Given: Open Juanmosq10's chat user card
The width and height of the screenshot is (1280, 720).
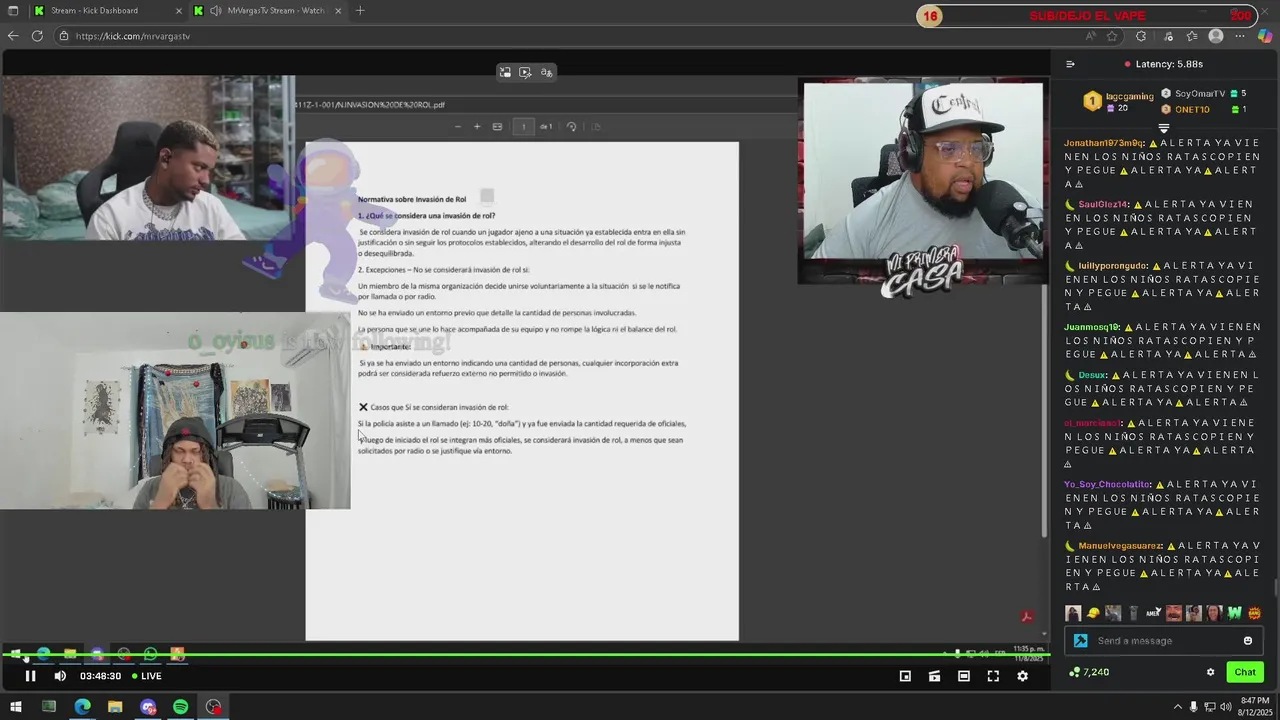Looking at the screenshot, I should [1091, 327].
